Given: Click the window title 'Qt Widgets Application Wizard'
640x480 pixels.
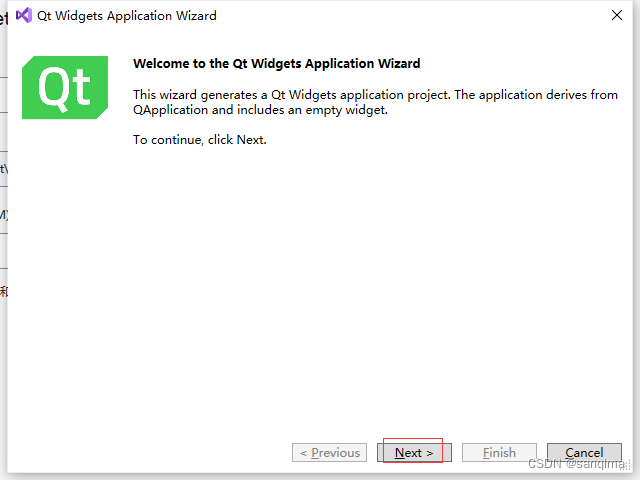Looking at the screenshot, I should (x=127, y=16).
